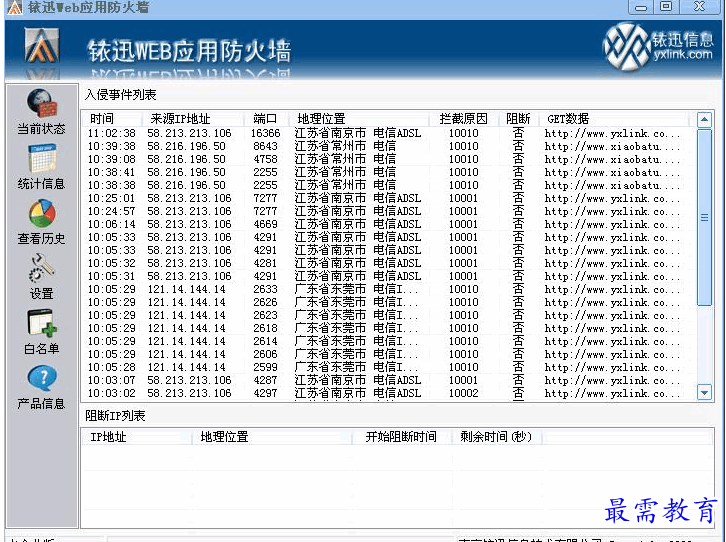Image resolution: width=726 pixels, height=542 pixels.
Task: Click the 剩余时间(秒) column header
Action: click(496, 437)
